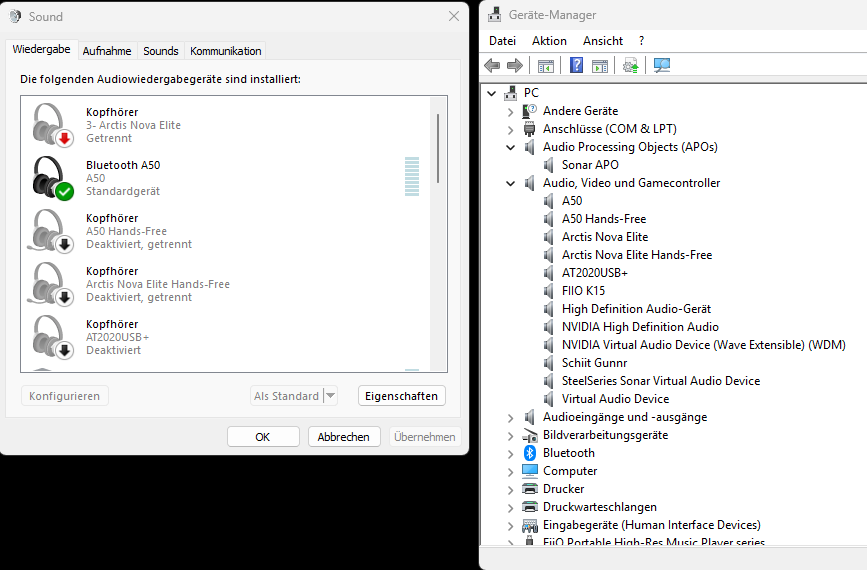Click the PC root computer icon

point(510,92)
